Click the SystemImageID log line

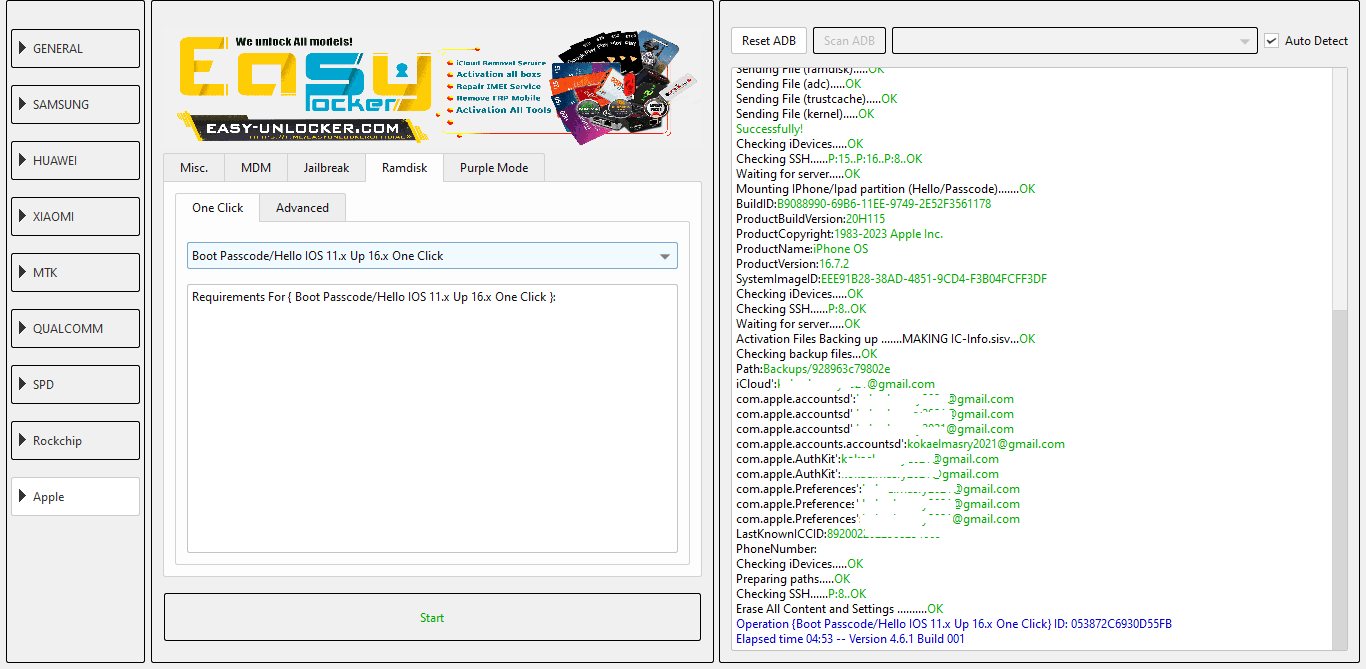(891, 279)
